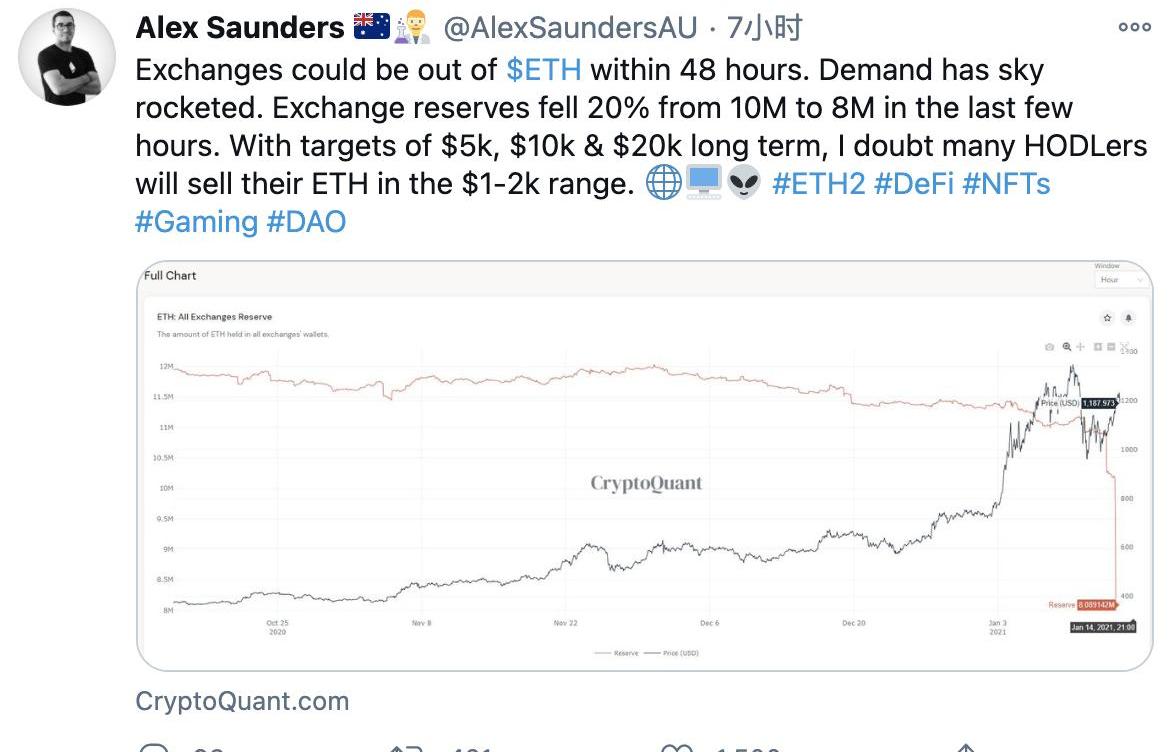The image size is (1176, 752).
Task: Open Alex Saunders' profile avatar
Action: 67,57
